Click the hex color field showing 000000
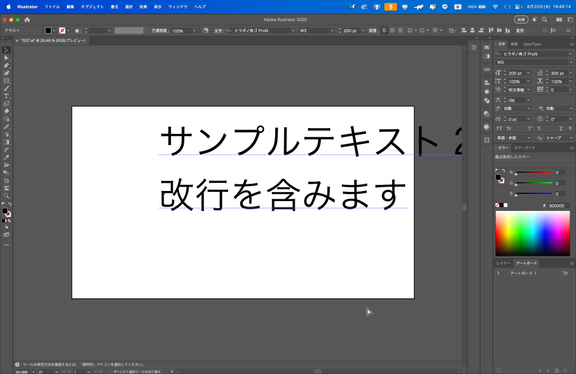Image resolution: width=576 pixels, height=374 pixels. 558,206
